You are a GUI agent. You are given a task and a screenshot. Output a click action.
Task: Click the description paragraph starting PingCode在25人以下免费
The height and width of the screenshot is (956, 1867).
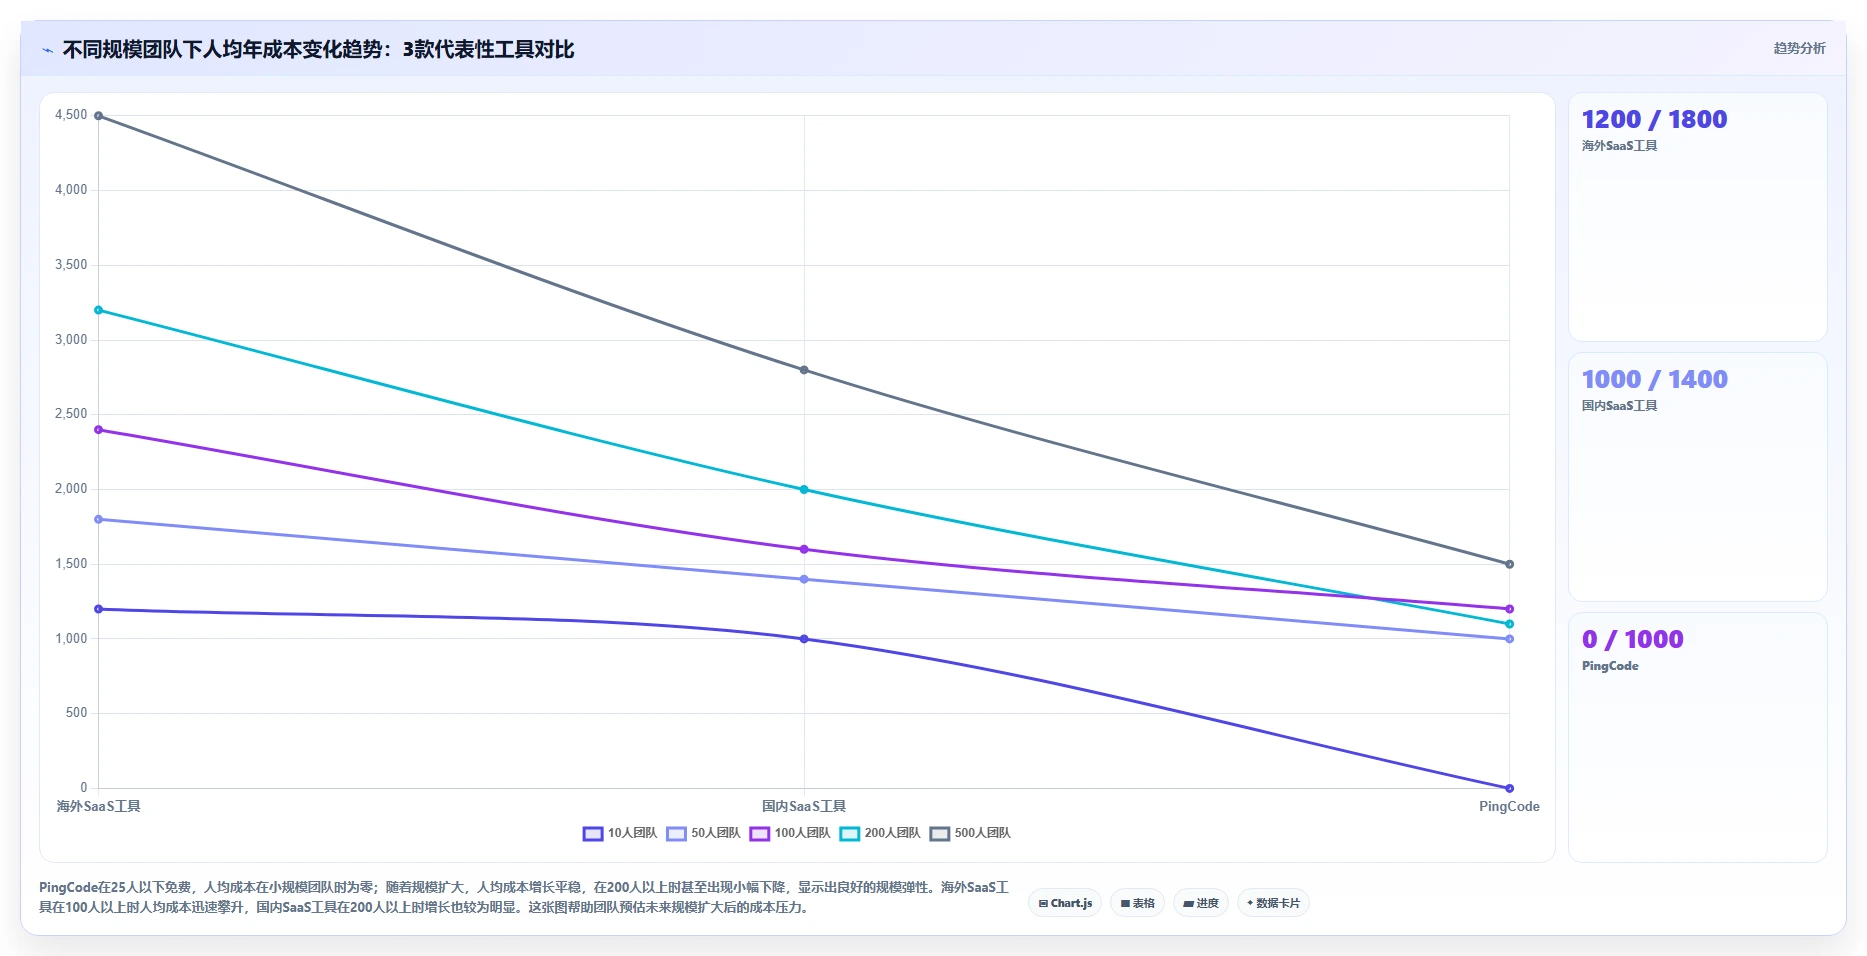click(x=524, y=897)
